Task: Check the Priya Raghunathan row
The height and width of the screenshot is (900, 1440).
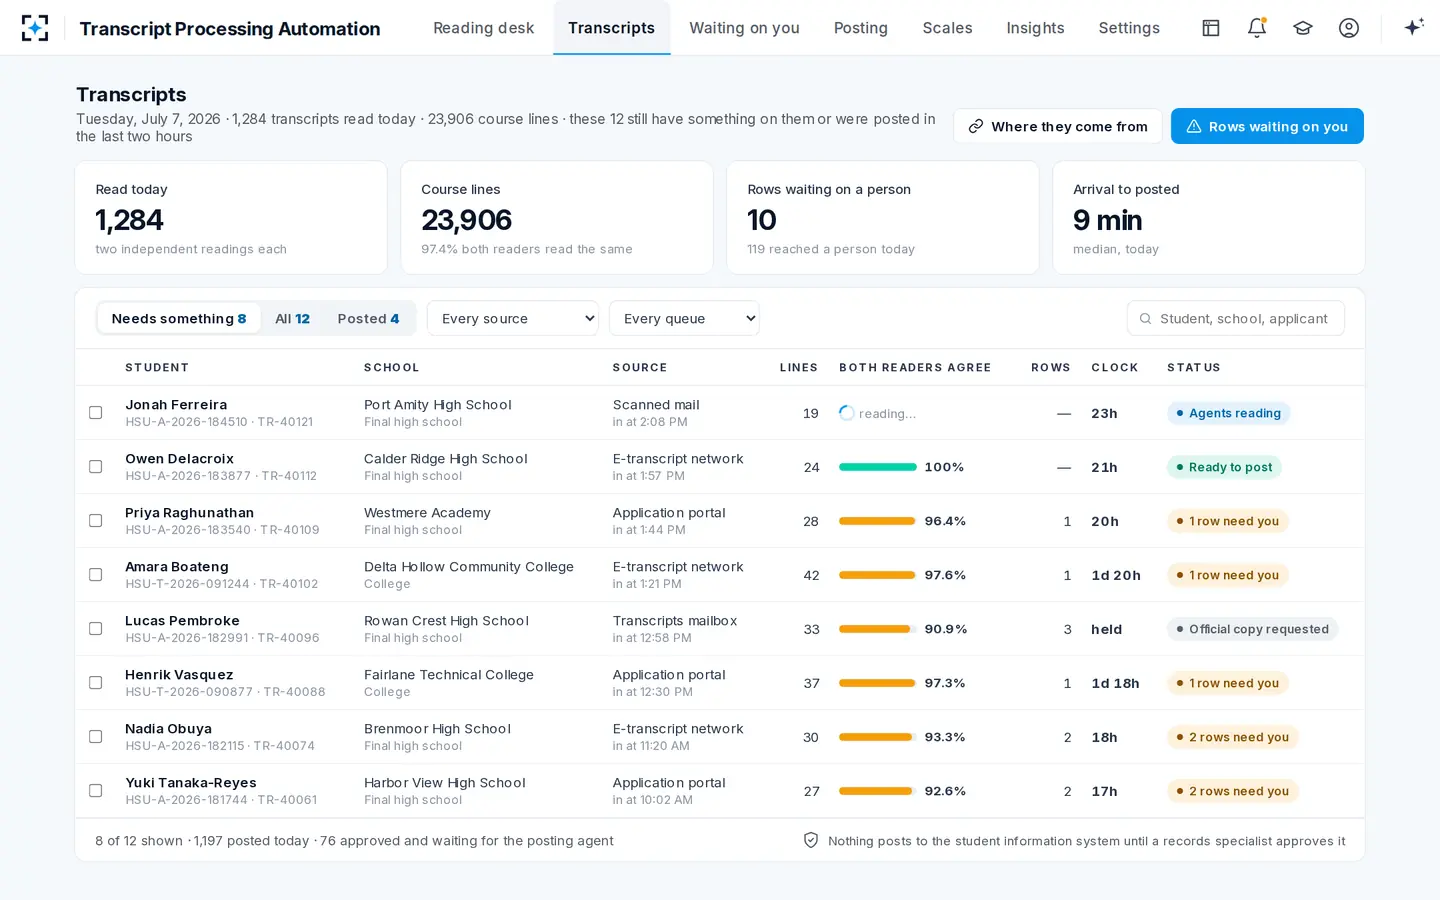Action: (96, 521)
